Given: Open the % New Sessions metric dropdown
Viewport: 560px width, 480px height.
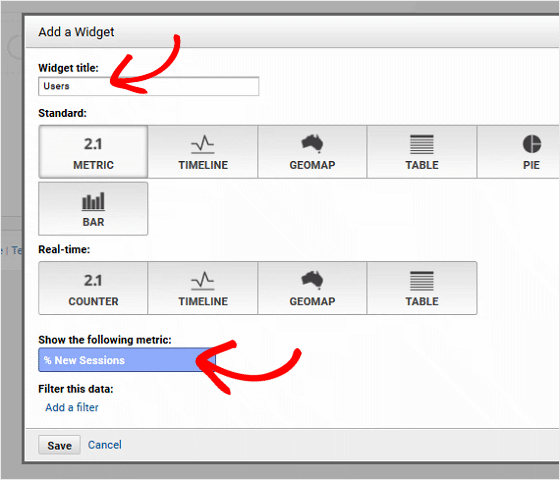Looking at the screenshot, I should [x=127, y=360].
